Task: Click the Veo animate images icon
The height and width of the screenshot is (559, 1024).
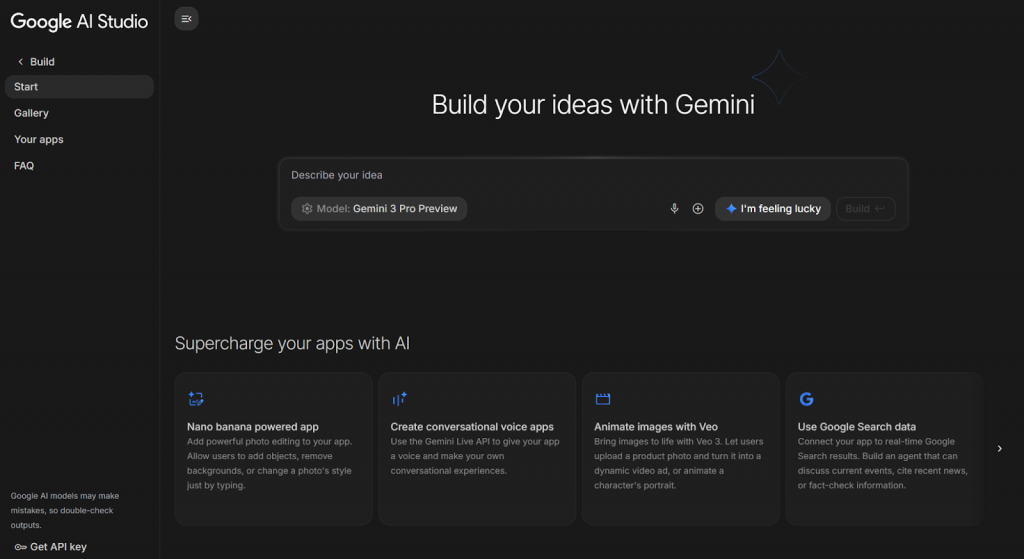Action: [x=603, y=399]
